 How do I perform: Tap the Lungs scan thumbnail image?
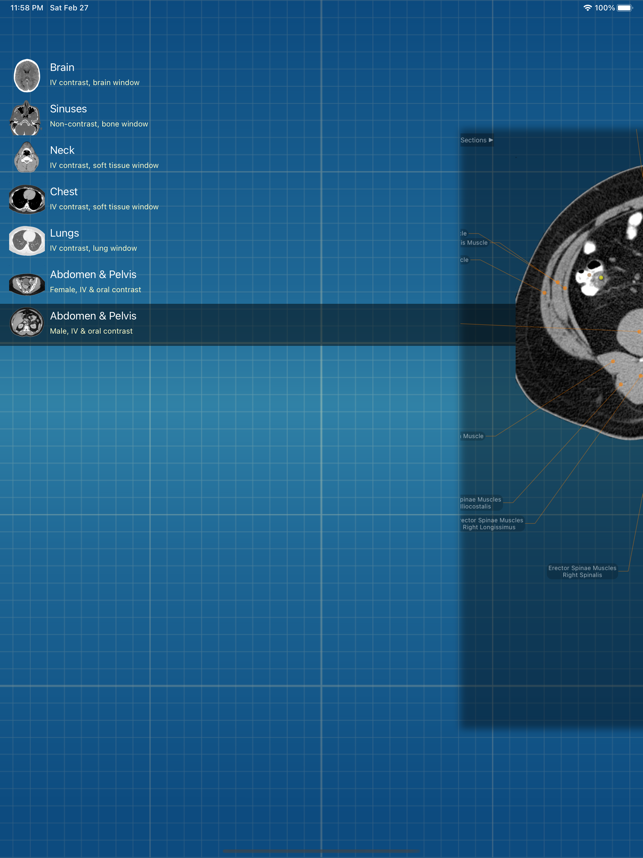[x=26, y=241]
